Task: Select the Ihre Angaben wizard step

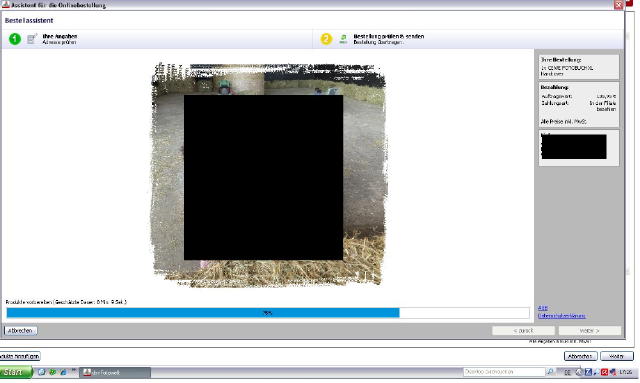Action: [60, 39]
